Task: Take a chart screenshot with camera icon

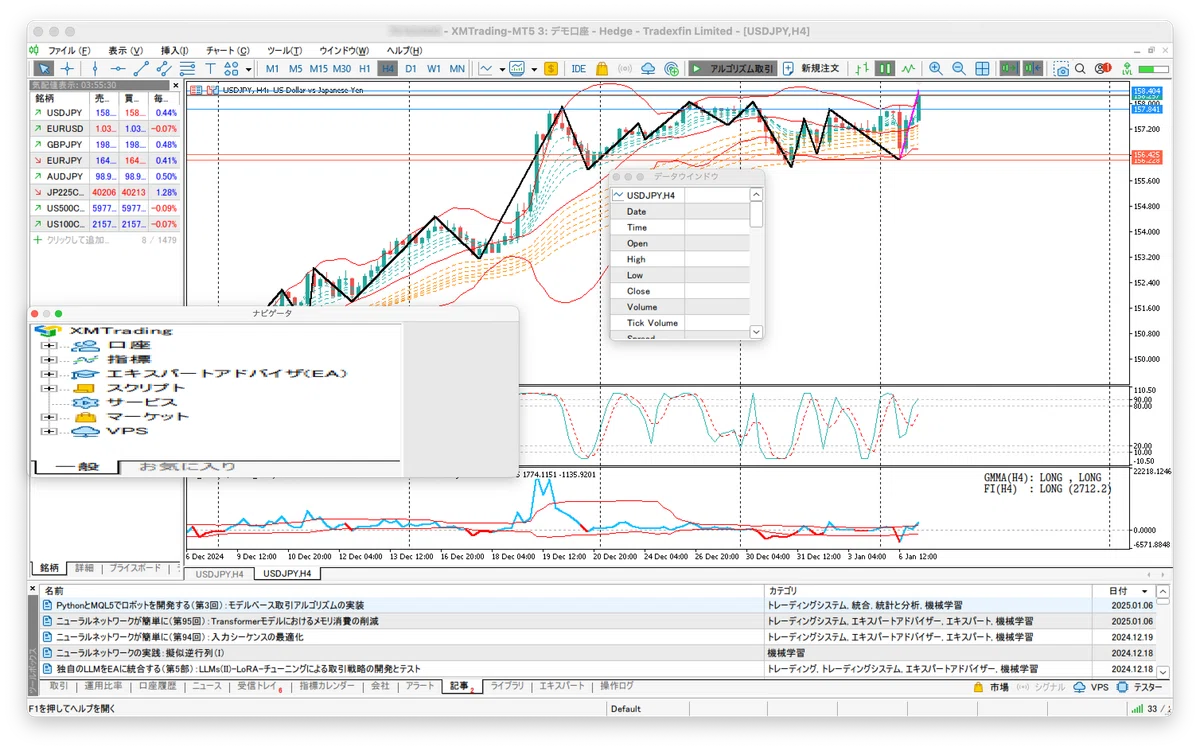Action: [1062, 69]
